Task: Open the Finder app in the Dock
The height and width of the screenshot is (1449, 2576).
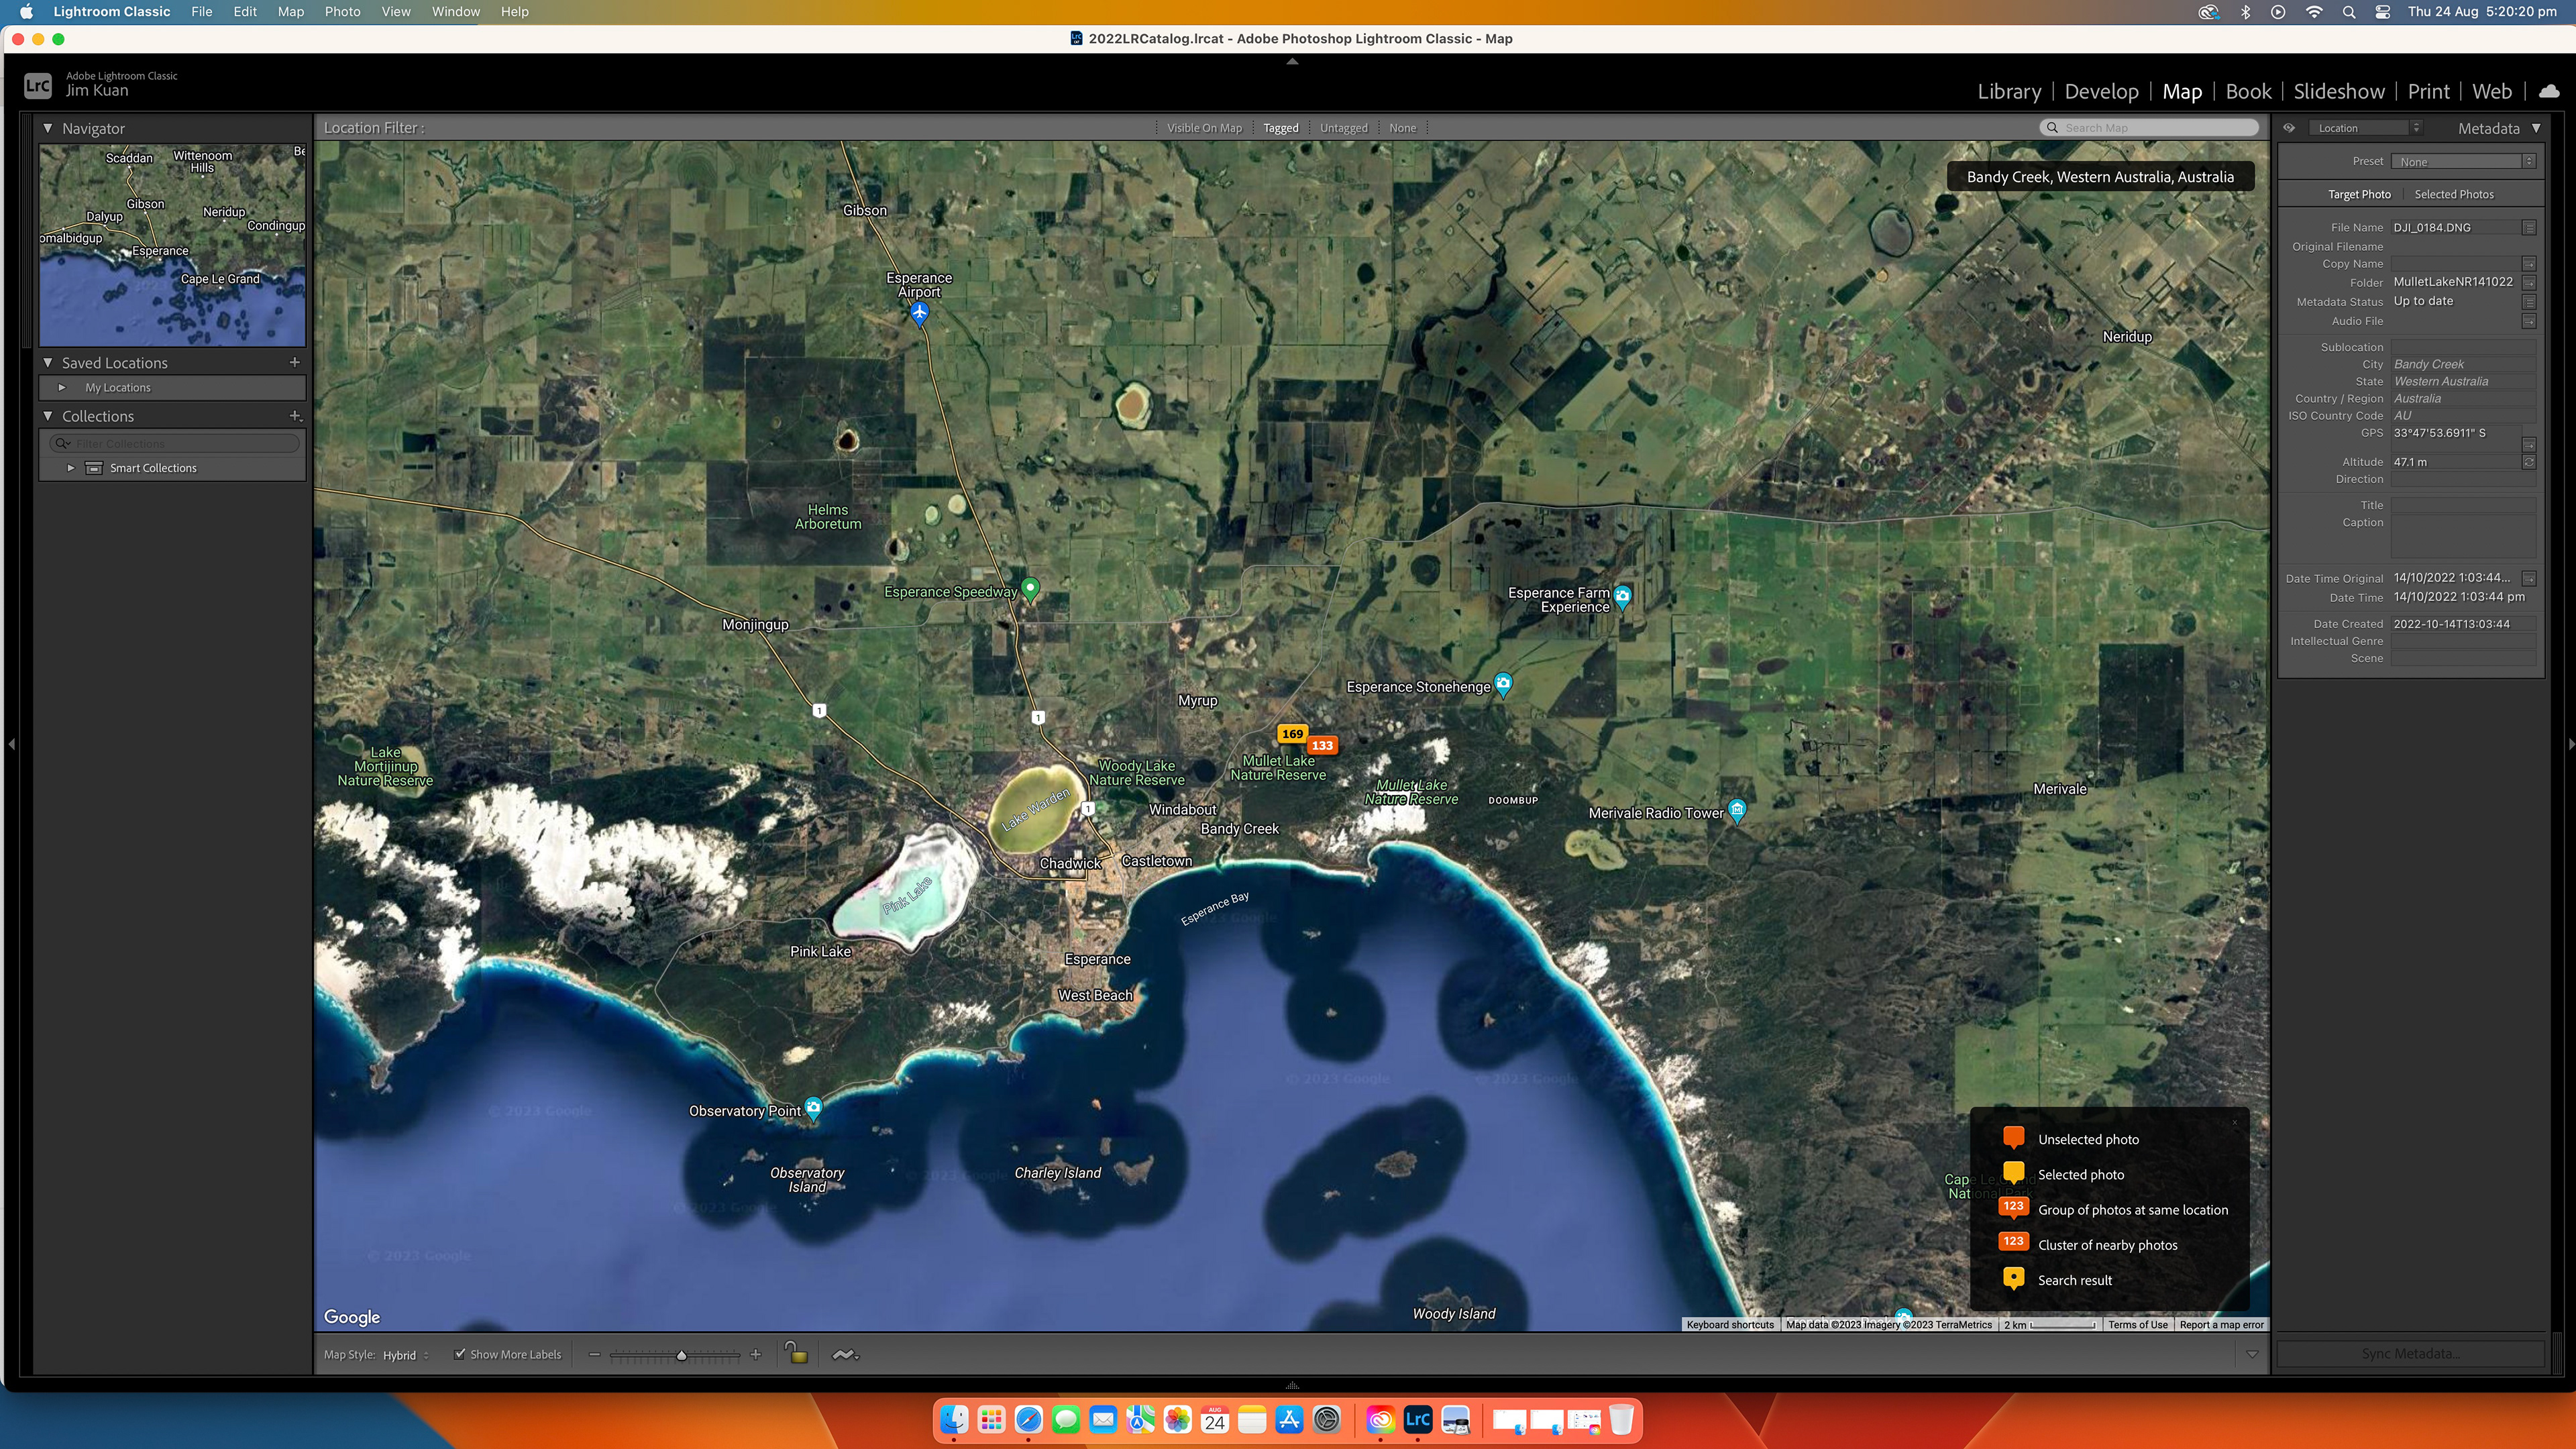Action: [954, 1420]
